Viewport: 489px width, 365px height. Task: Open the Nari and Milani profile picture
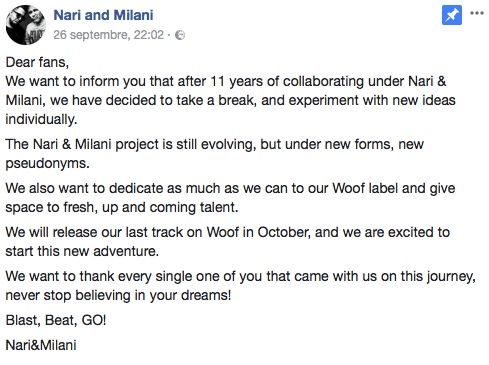(26, 25)
